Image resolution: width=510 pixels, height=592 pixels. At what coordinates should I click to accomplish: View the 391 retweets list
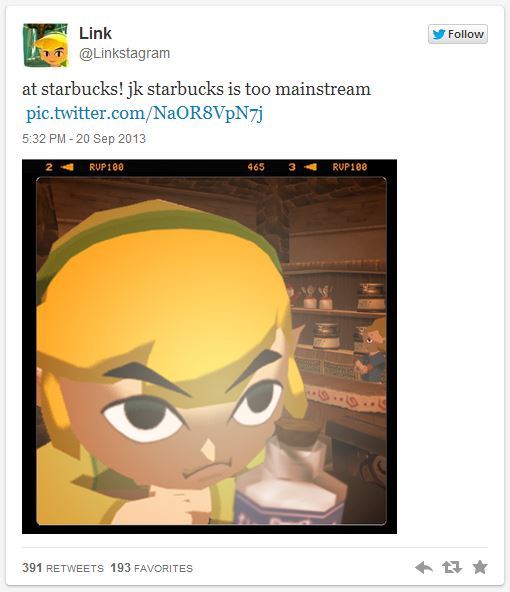pyautogui.click(x=63, y=568)
